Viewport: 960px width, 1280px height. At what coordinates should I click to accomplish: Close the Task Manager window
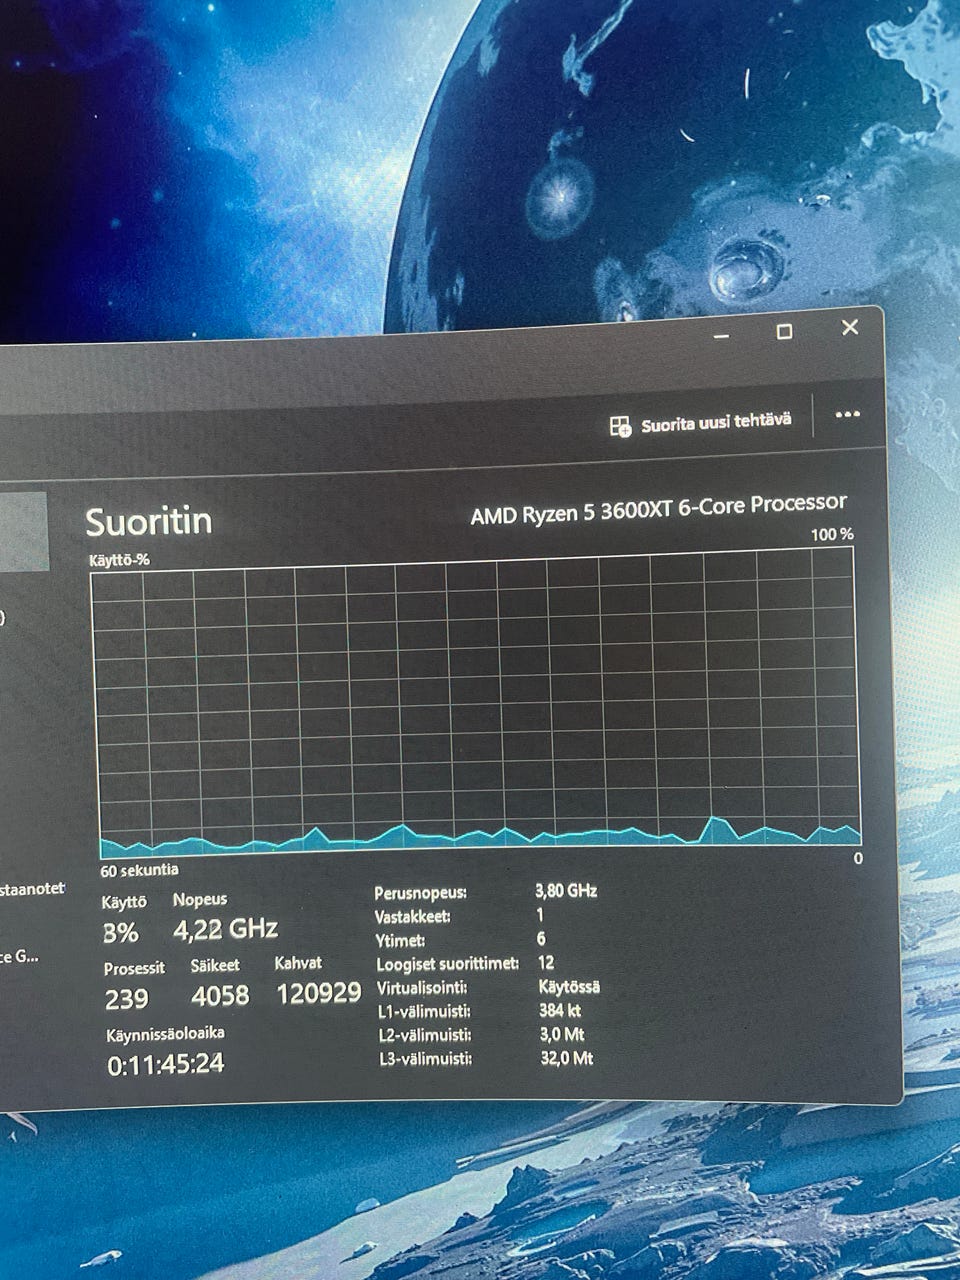pyautogui.click(x=850, y=327)
